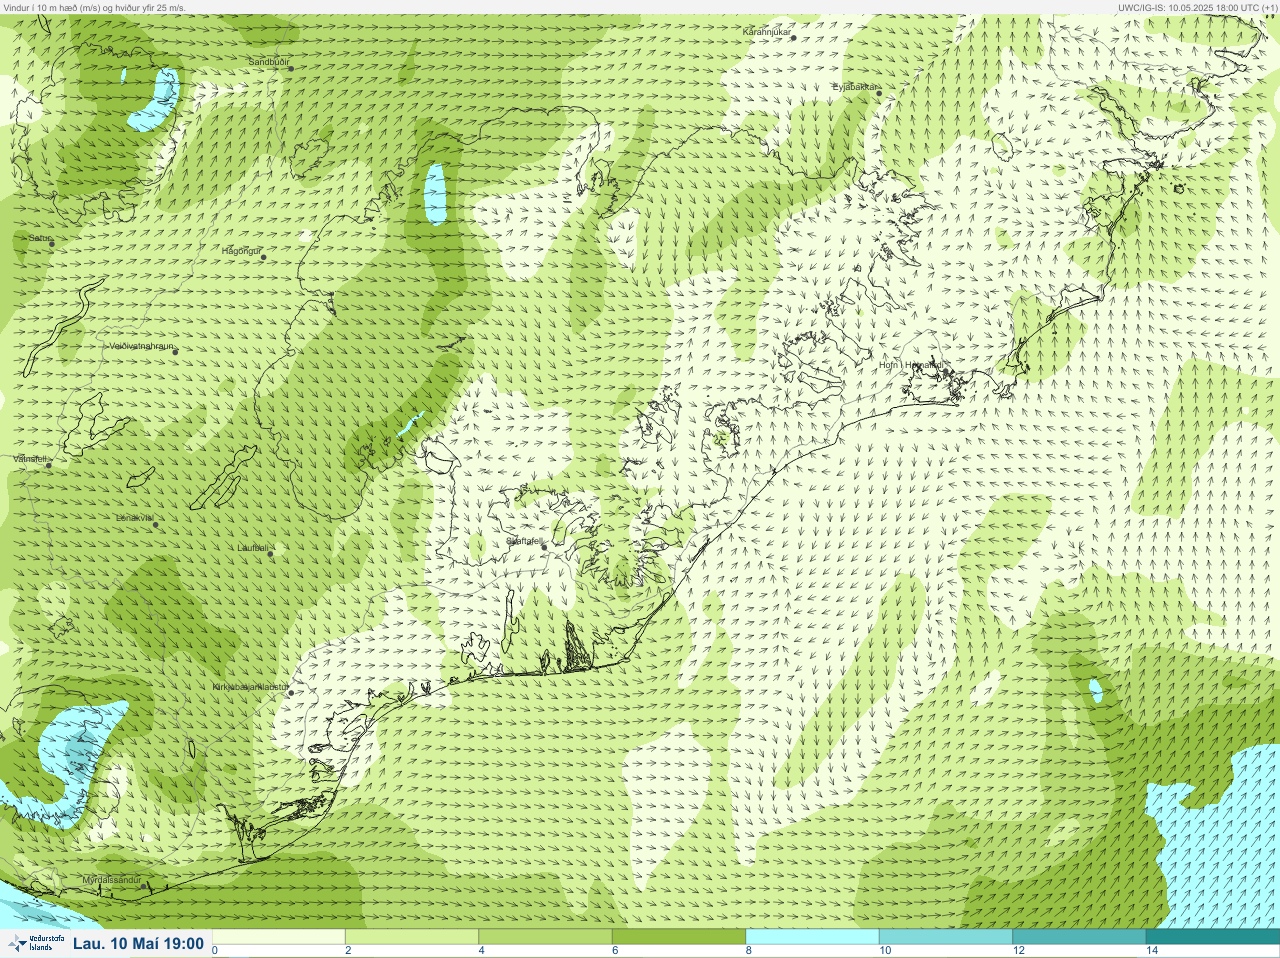Click the 2–4 m/s legend color swatch
The image size is (1280, 958).
tap(412, 937)
